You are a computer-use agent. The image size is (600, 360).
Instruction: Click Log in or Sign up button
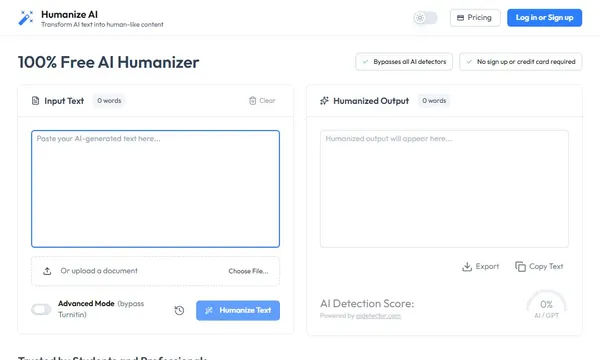click(x=544, y=18)
